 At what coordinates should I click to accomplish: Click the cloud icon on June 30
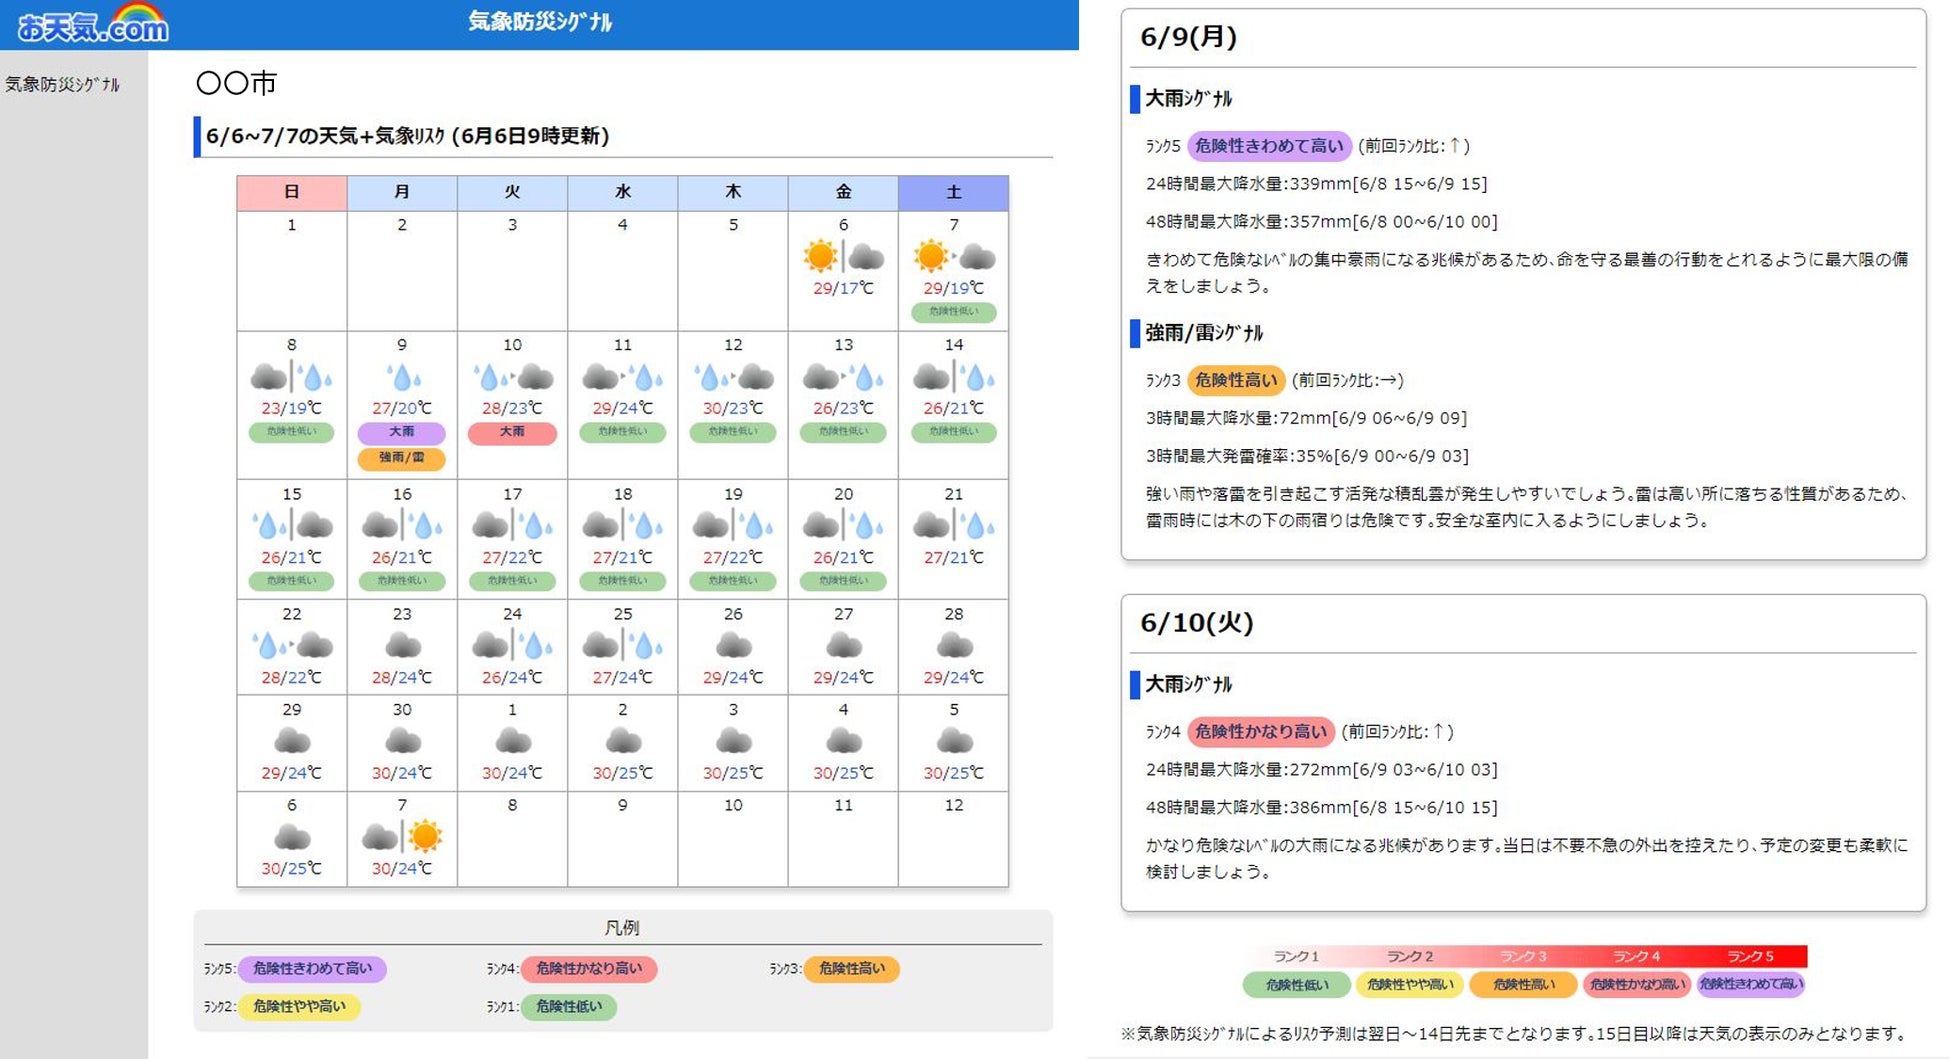point(402,741)
